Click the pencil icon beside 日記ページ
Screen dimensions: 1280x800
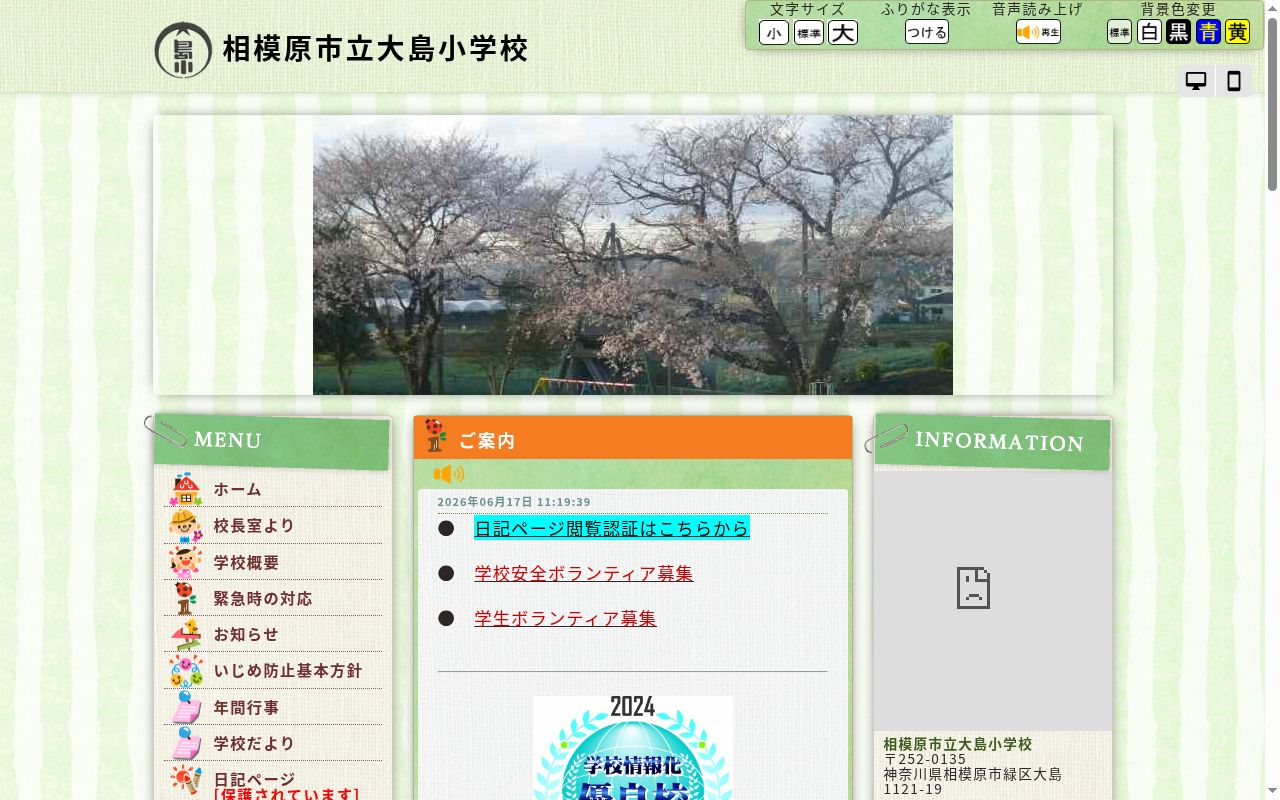pyautogui.click(x=185, y=780)
